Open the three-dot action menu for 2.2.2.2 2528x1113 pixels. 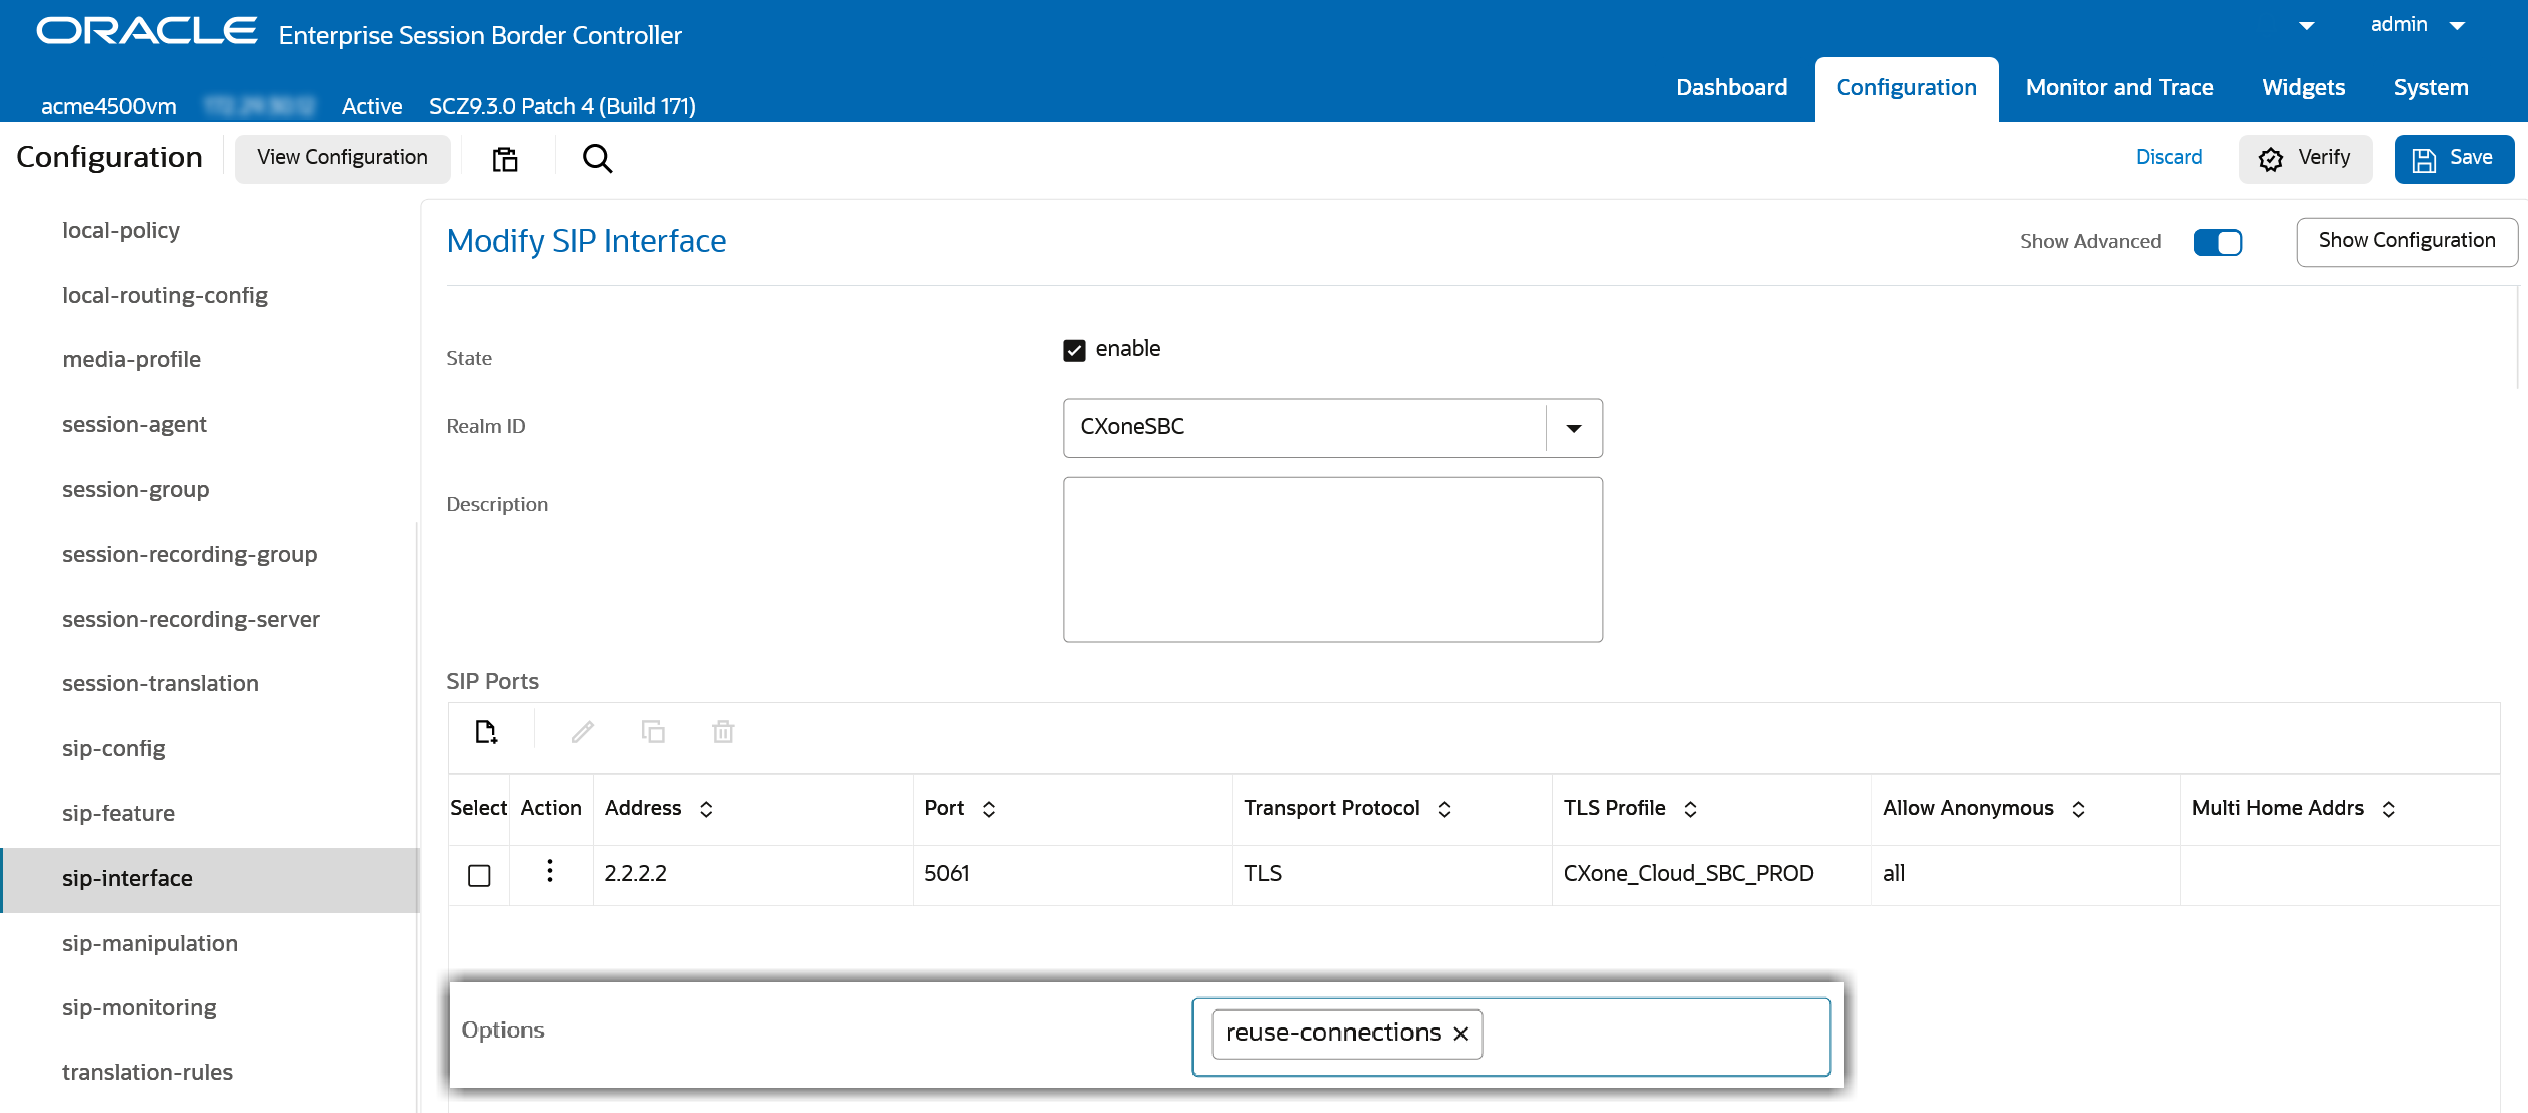(x=550, y=871)
